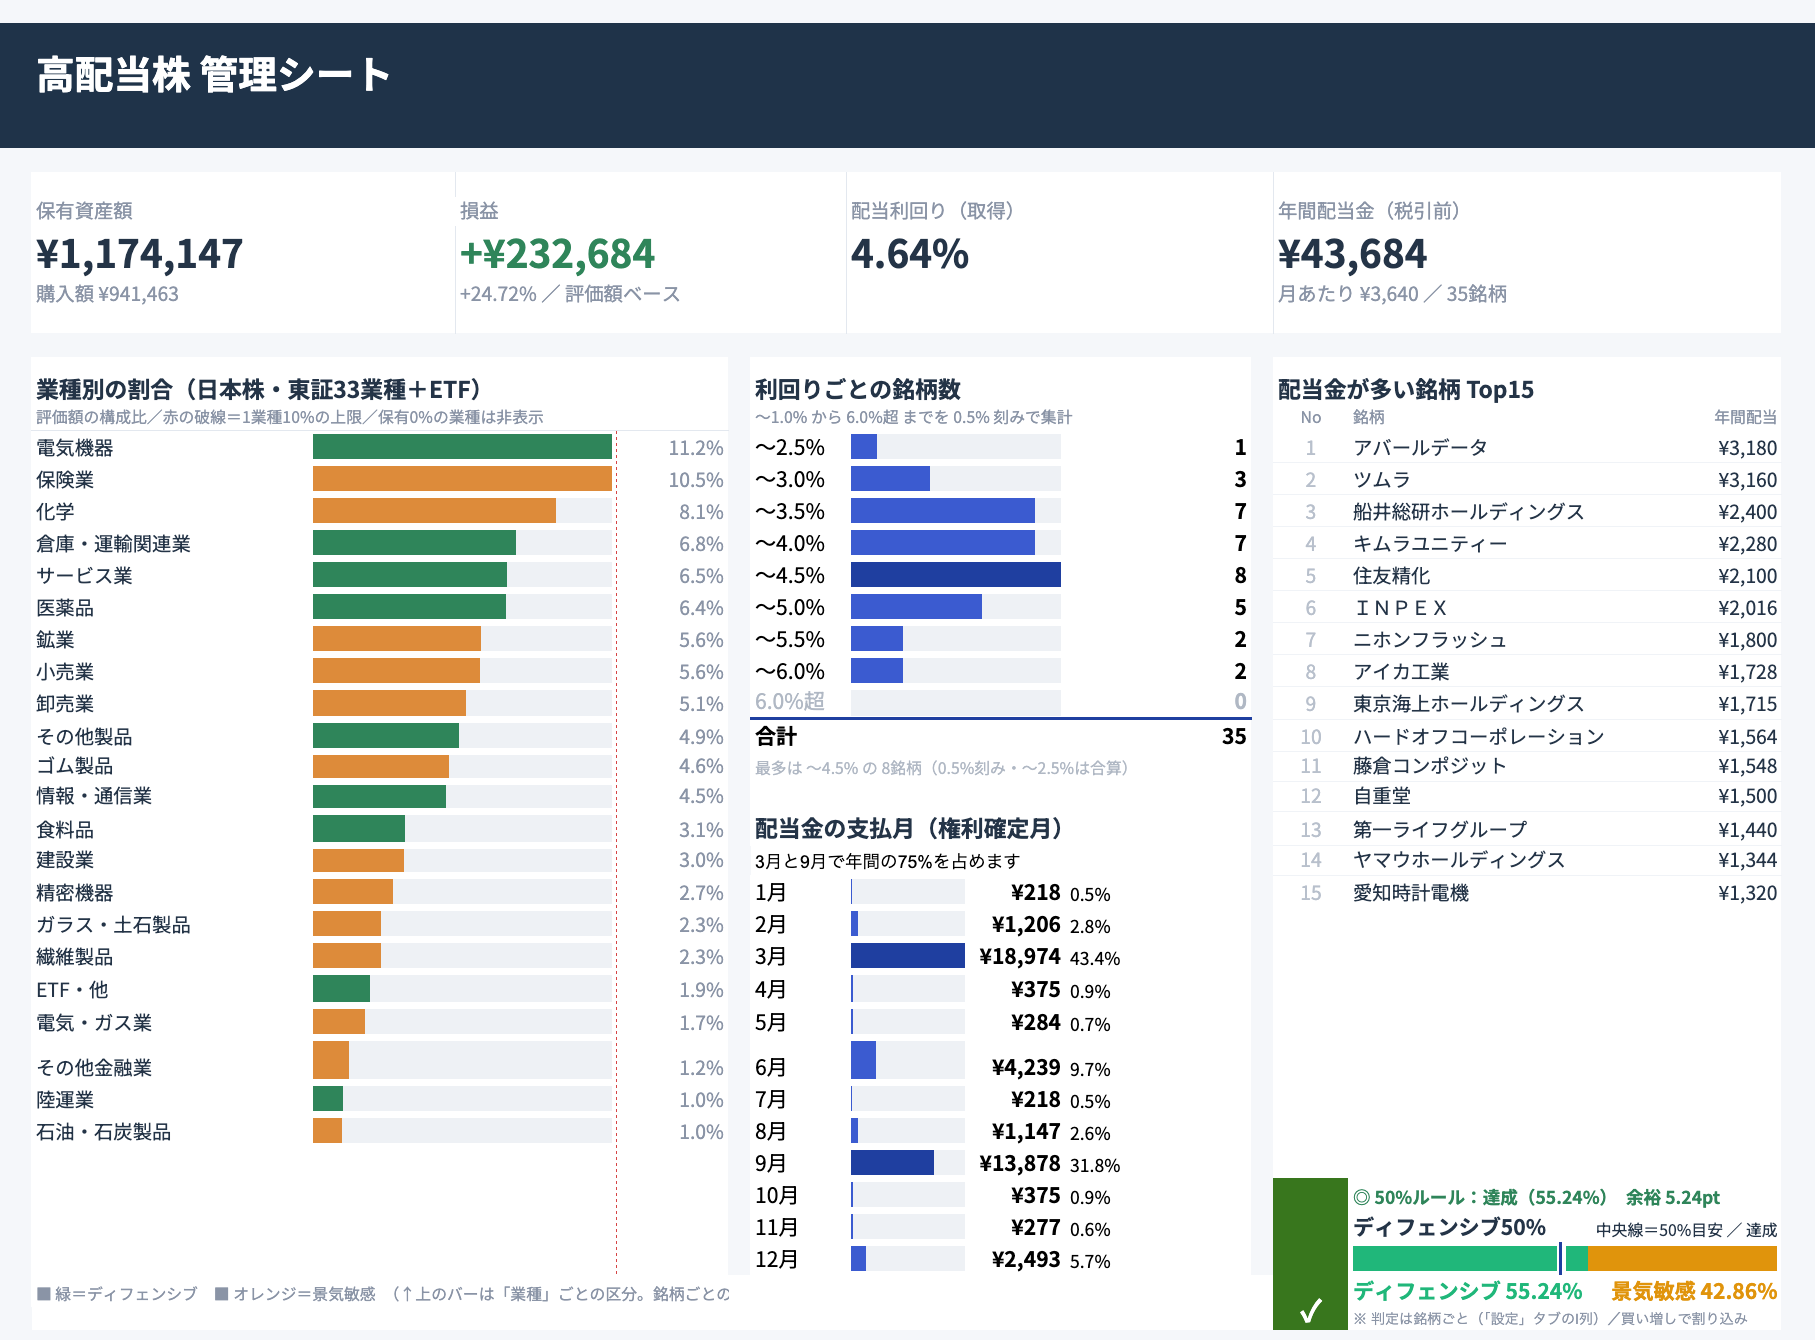Click the dividend yield 4.64%

pyautogui.click(x=910, y=254)
